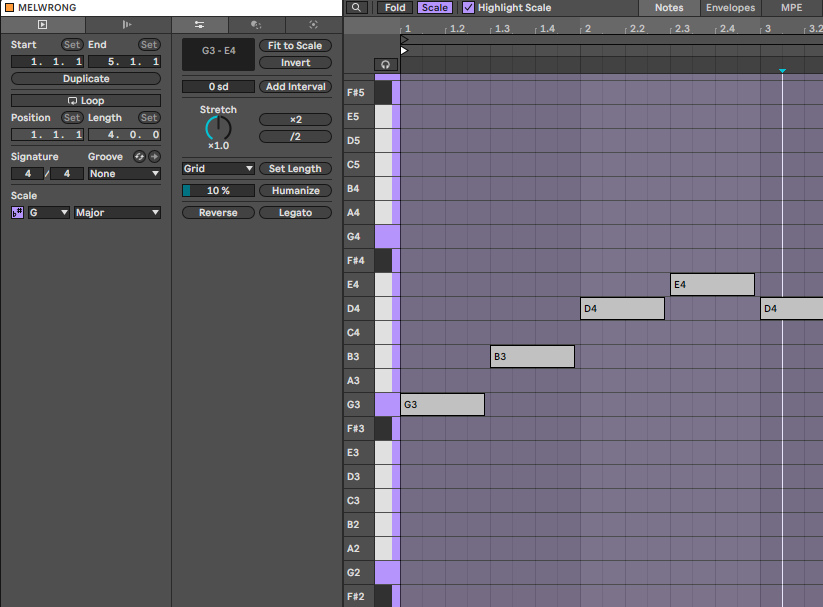Screen dimensions: 823x607
Task: Click the magnifier zoom icon
Action: coord(356,7)
